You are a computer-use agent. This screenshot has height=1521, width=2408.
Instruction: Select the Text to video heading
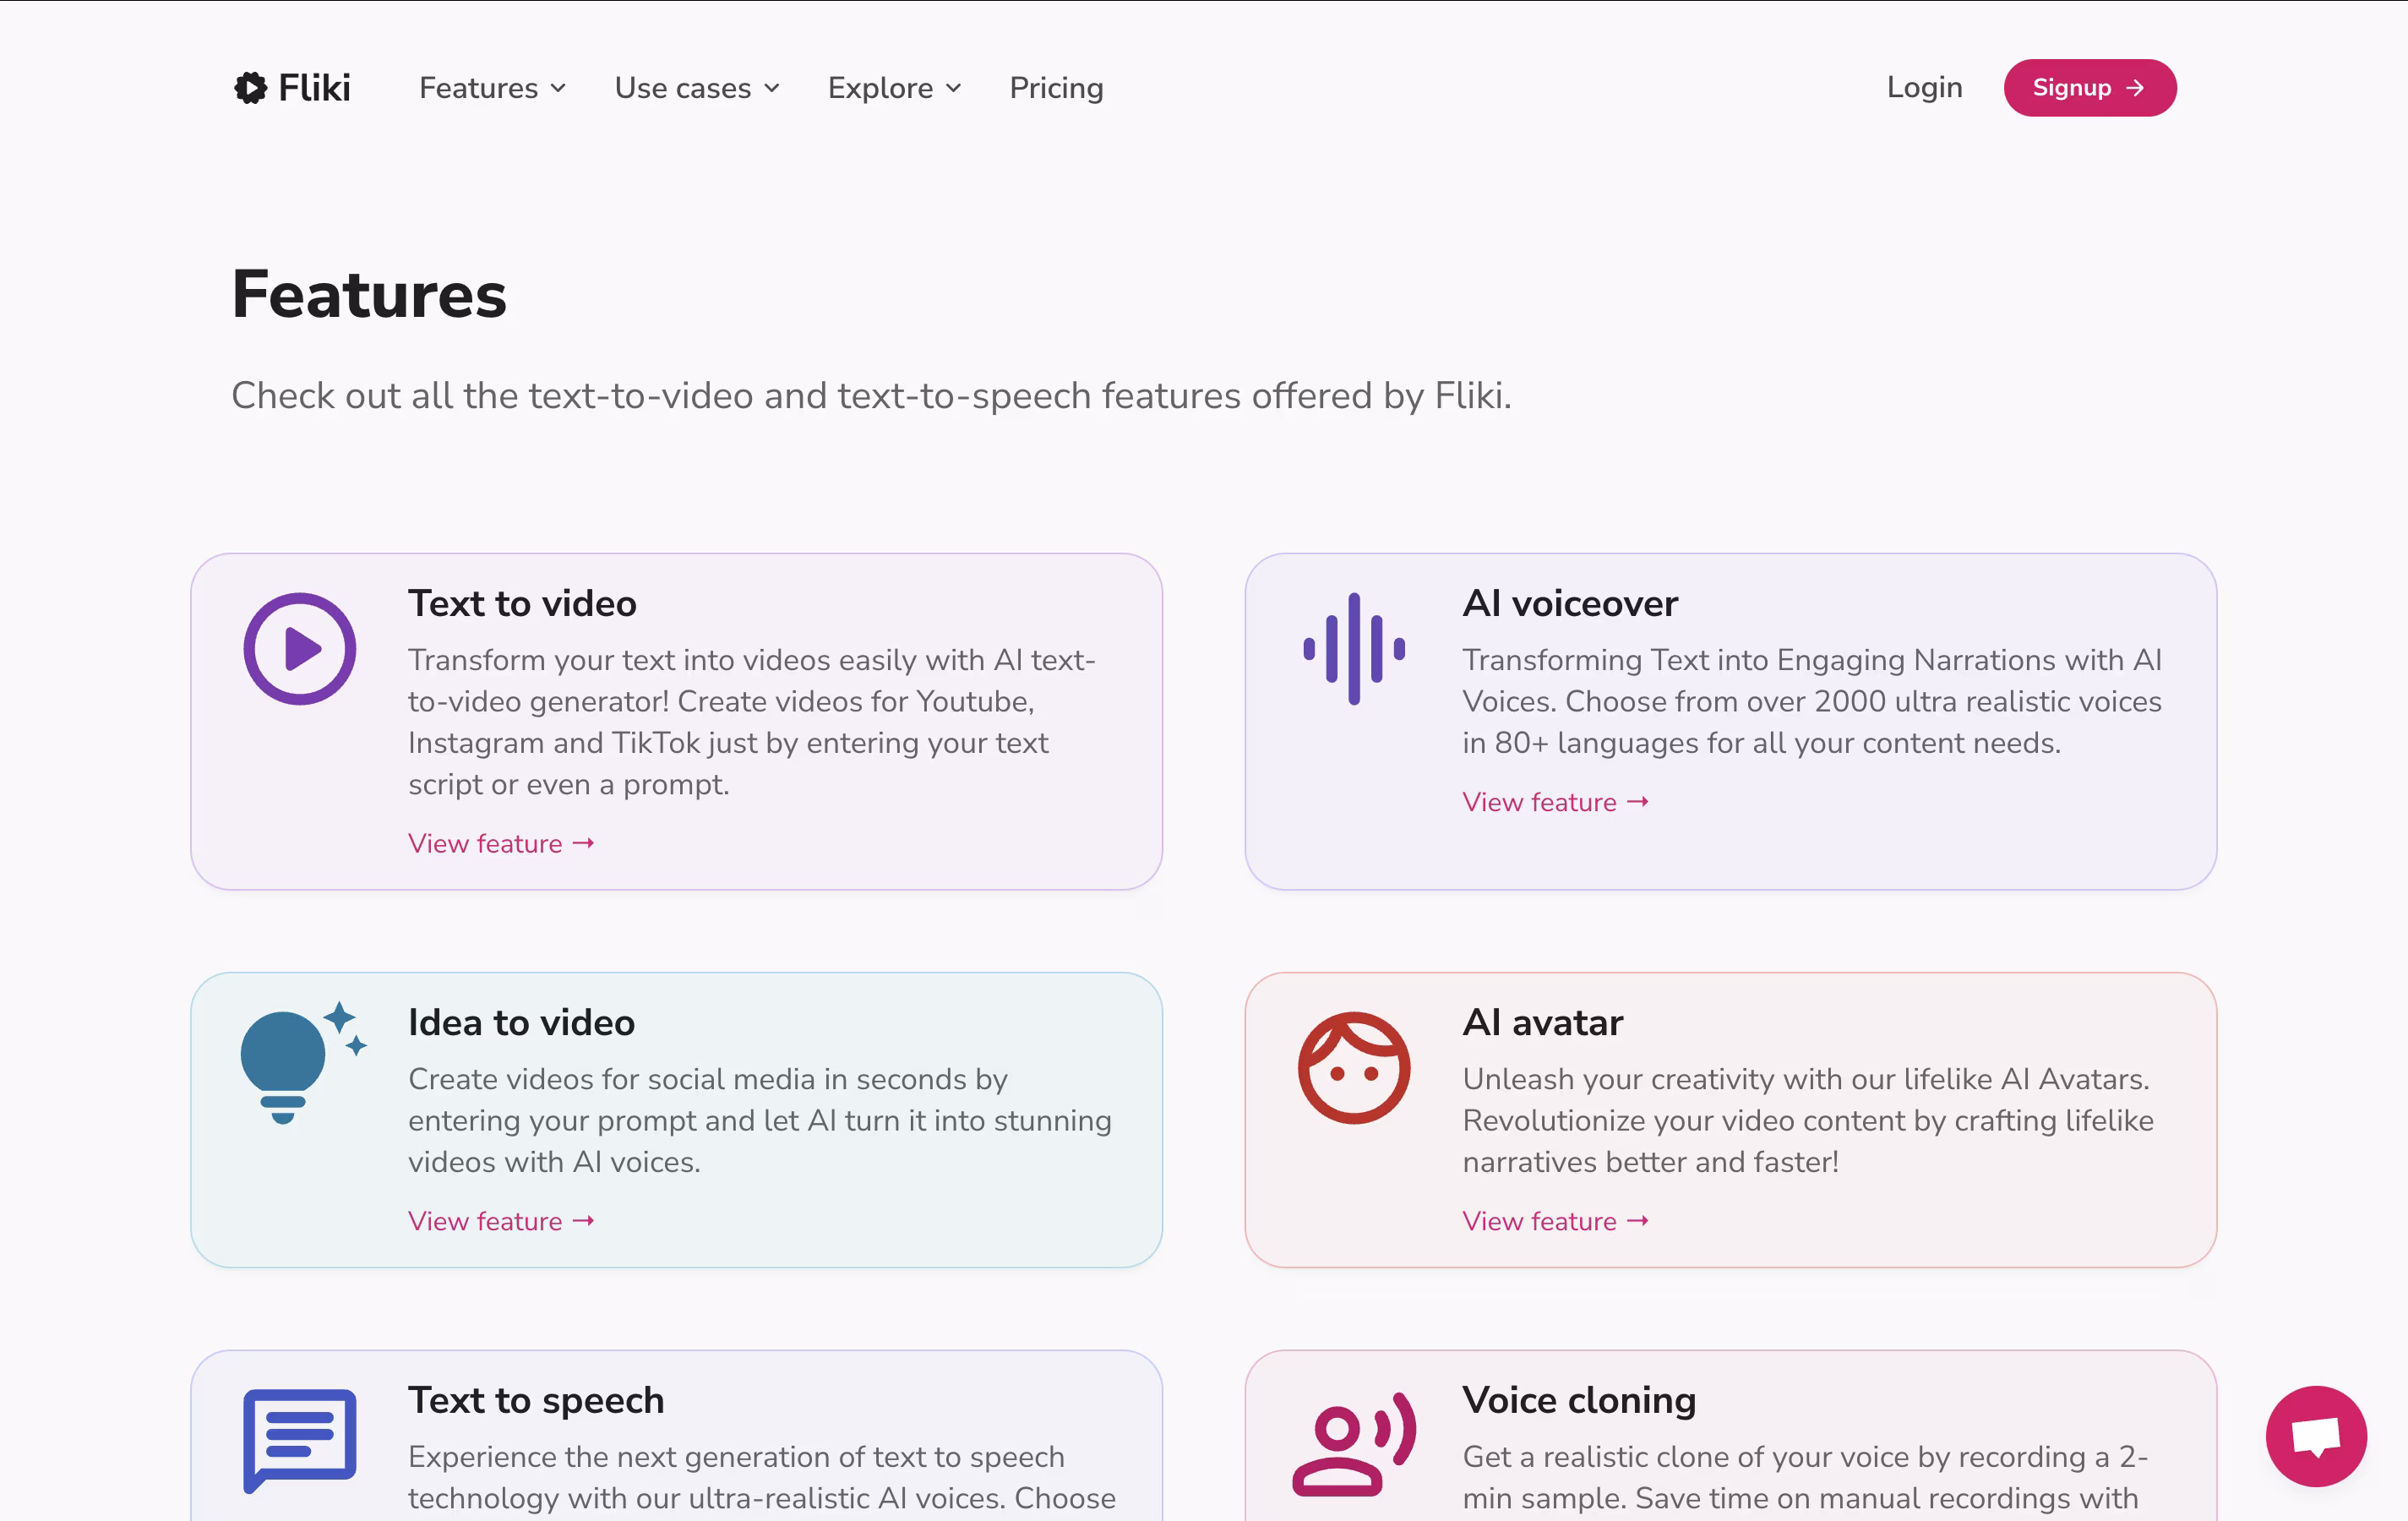point(522,603)
